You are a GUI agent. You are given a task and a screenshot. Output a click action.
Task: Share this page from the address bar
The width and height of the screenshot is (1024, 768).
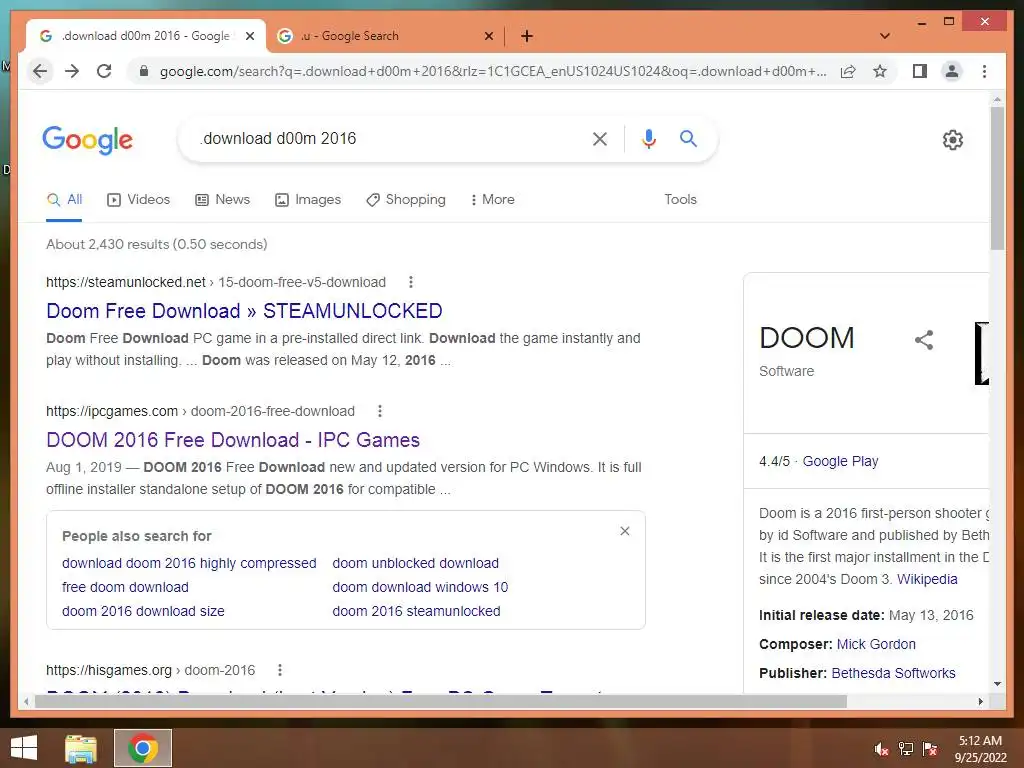848,71
